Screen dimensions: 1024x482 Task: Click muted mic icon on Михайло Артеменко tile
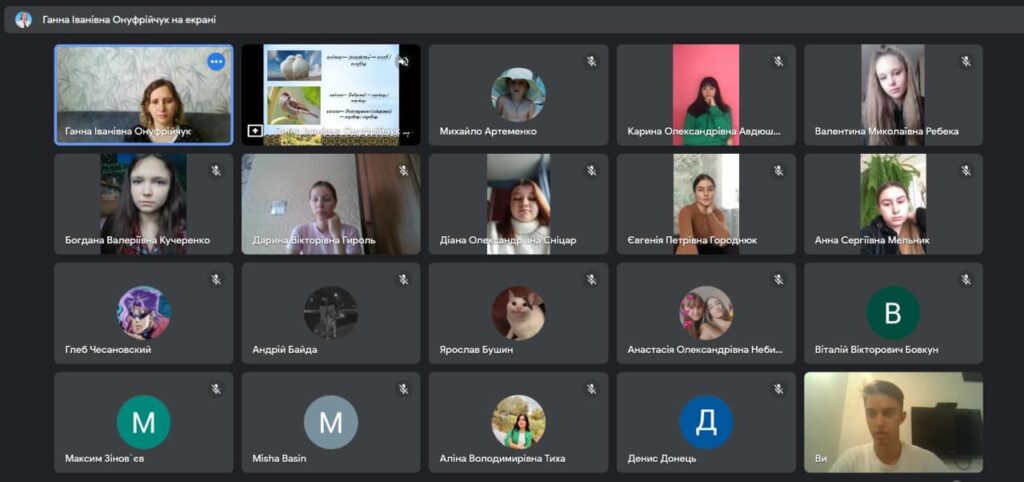click(x=591, y=62)
